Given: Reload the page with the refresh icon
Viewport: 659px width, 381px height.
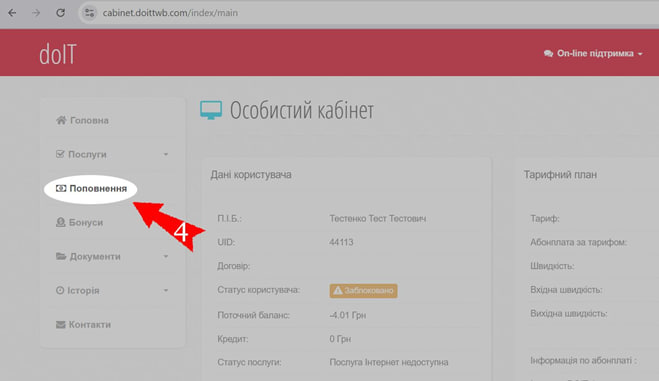Looking at the screenshot, I should [x=61, y=13].
